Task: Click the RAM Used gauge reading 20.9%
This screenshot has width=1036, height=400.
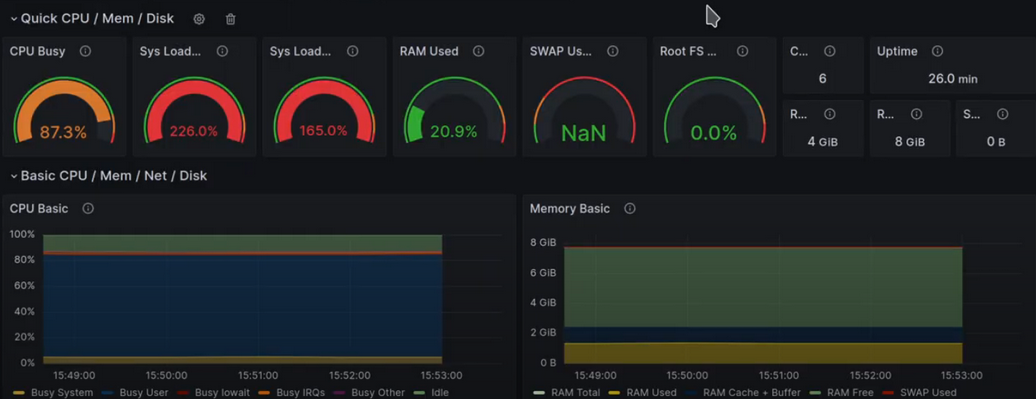Action: click(x=454, y=112)
